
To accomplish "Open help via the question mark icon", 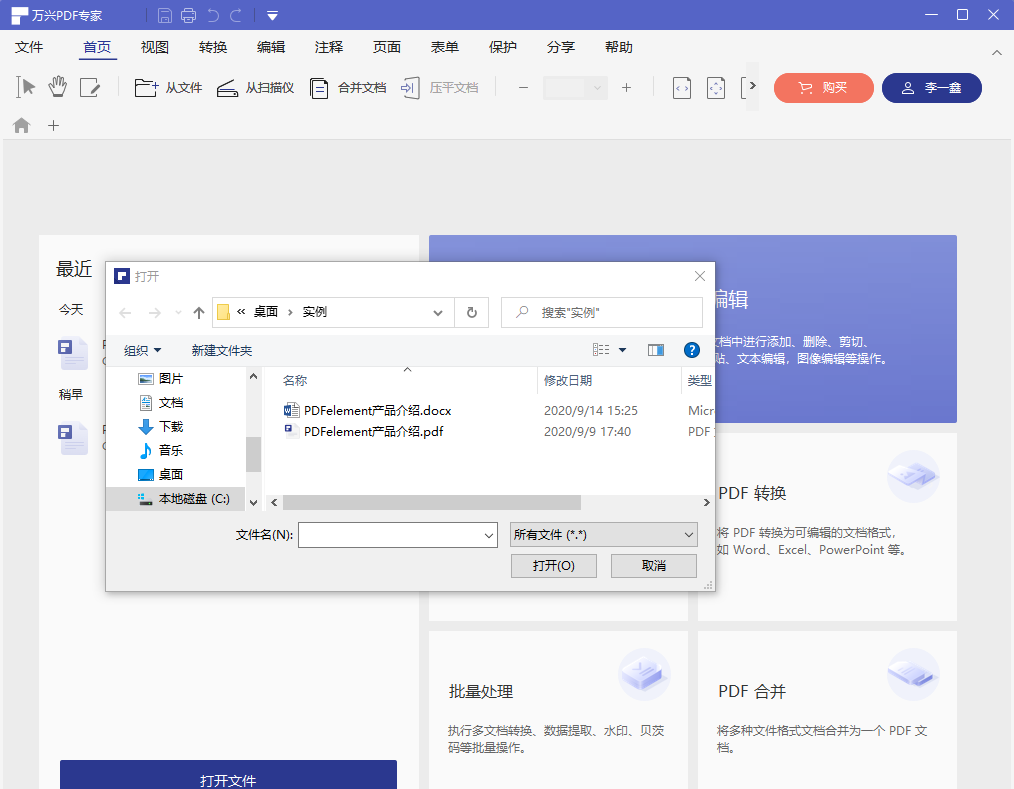I will point(691,350).
